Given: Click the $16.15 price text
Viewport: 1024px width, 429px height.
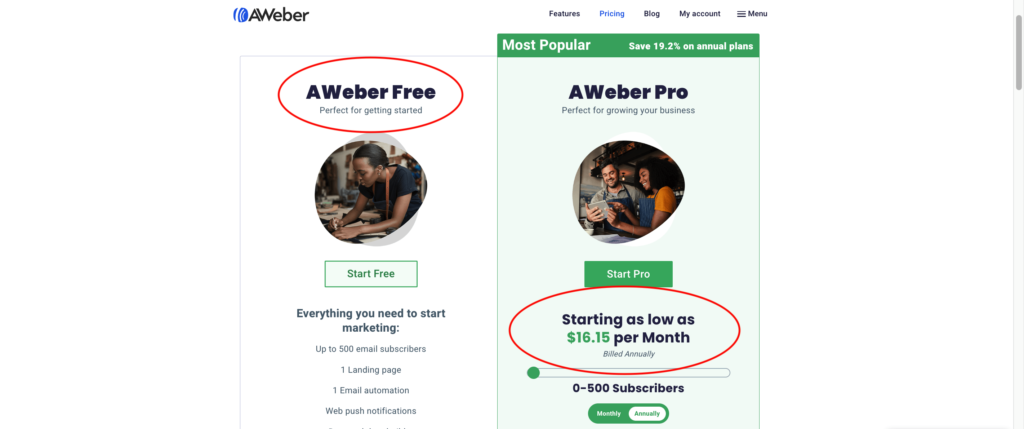Looking at the screenshot, I should [x=588, y=338].
